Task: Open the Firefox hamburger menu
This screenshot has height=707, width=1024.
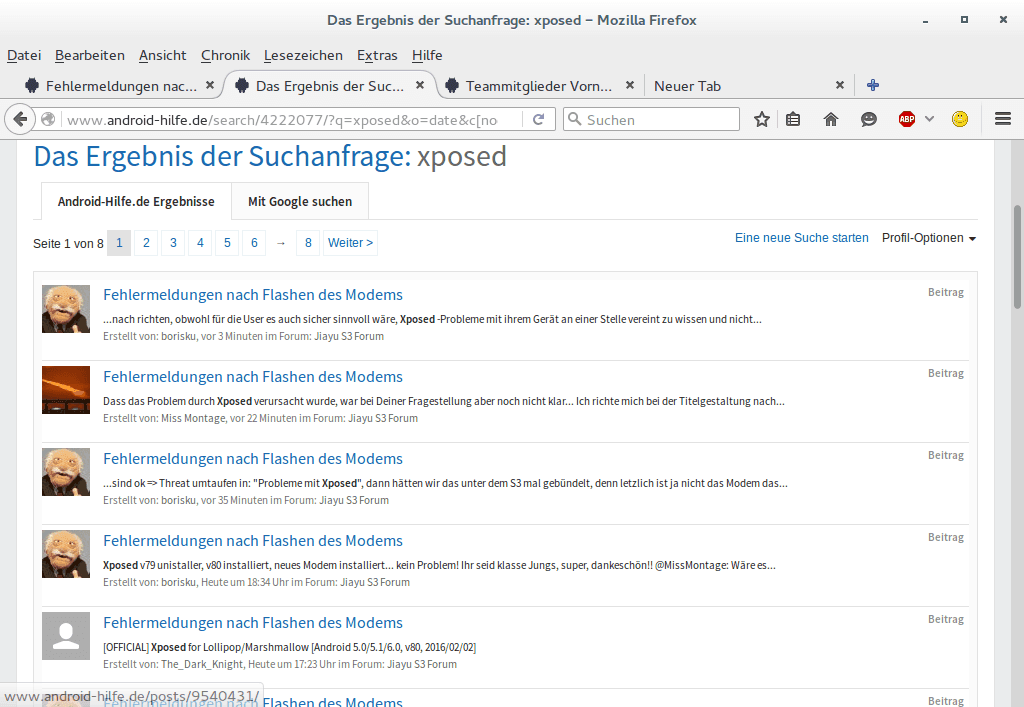Action: tap(1003, 119)
